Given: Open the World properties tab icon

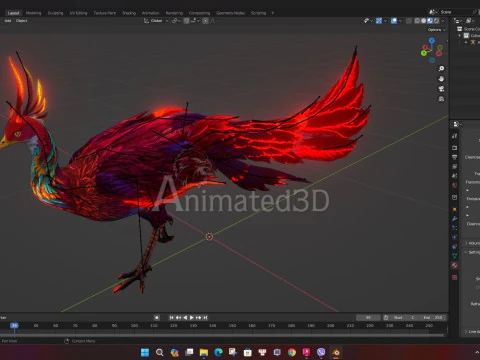Looking at the screenshot, I should click(x=455, y=185).
